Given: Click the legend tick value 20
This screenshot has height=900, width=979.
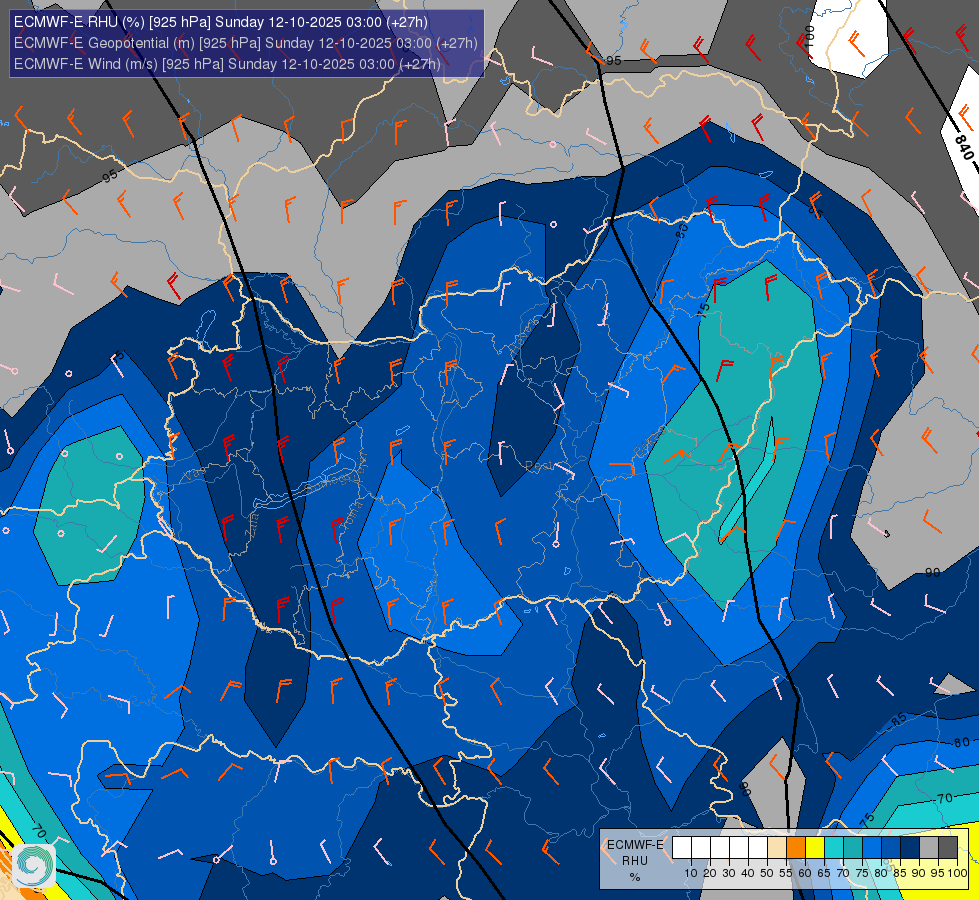Looking at the screenshot, I should pos(710,873).
